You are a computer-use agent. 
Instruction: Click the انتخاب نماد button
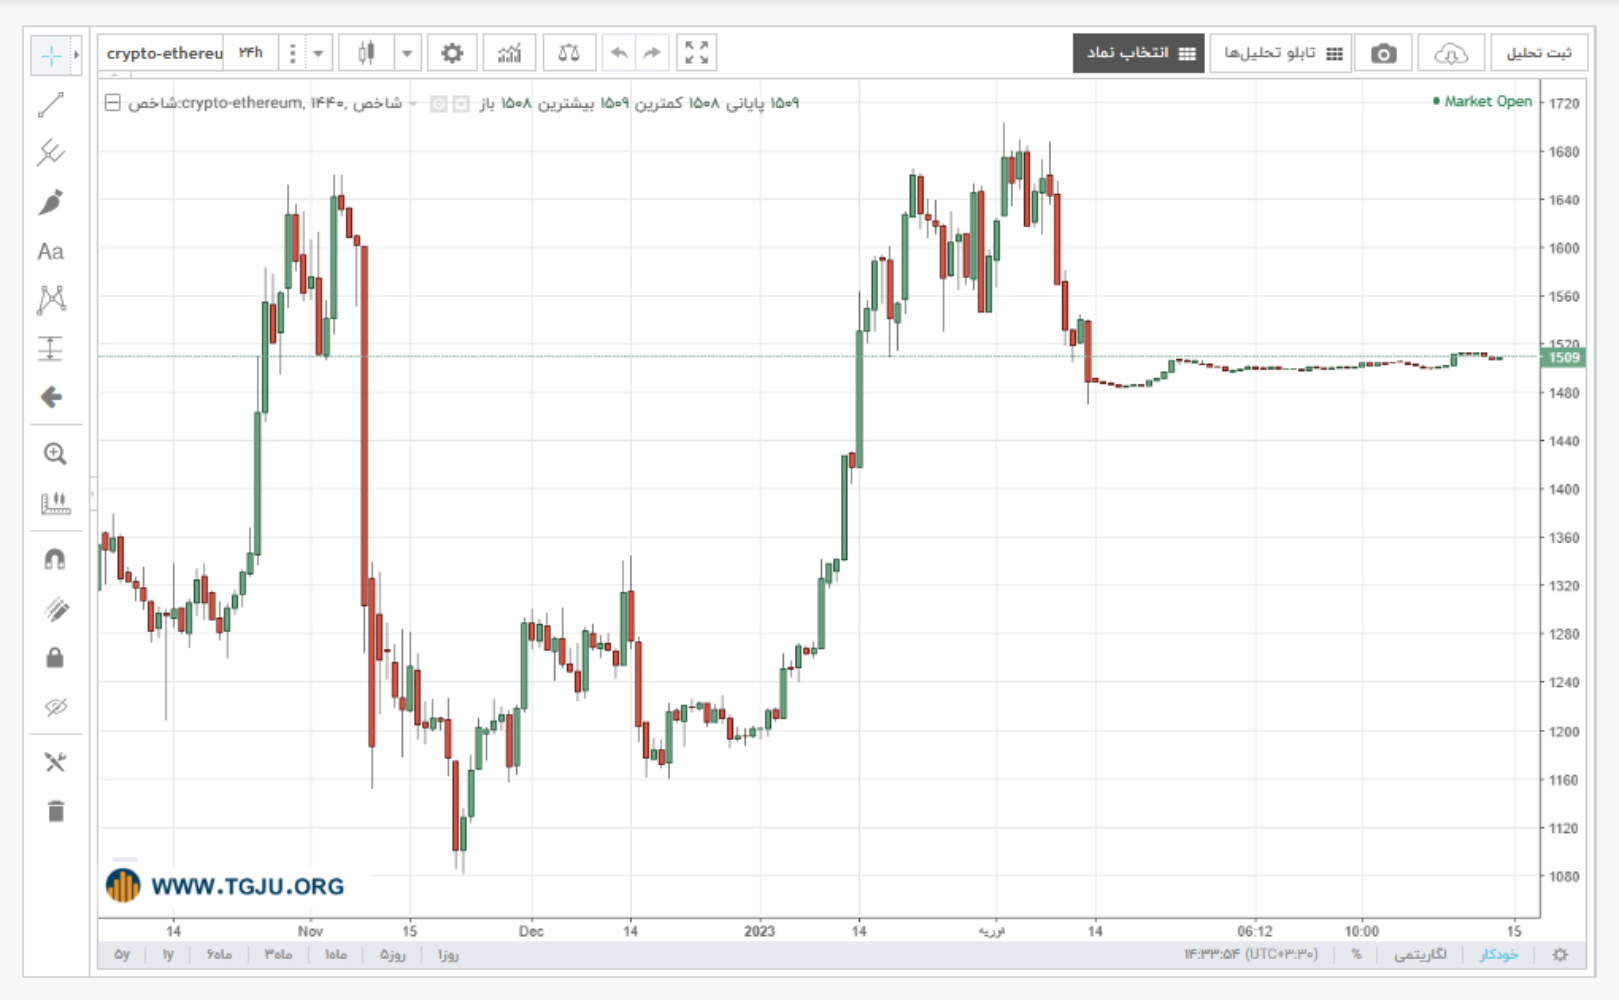click(x=1139, y=53)
